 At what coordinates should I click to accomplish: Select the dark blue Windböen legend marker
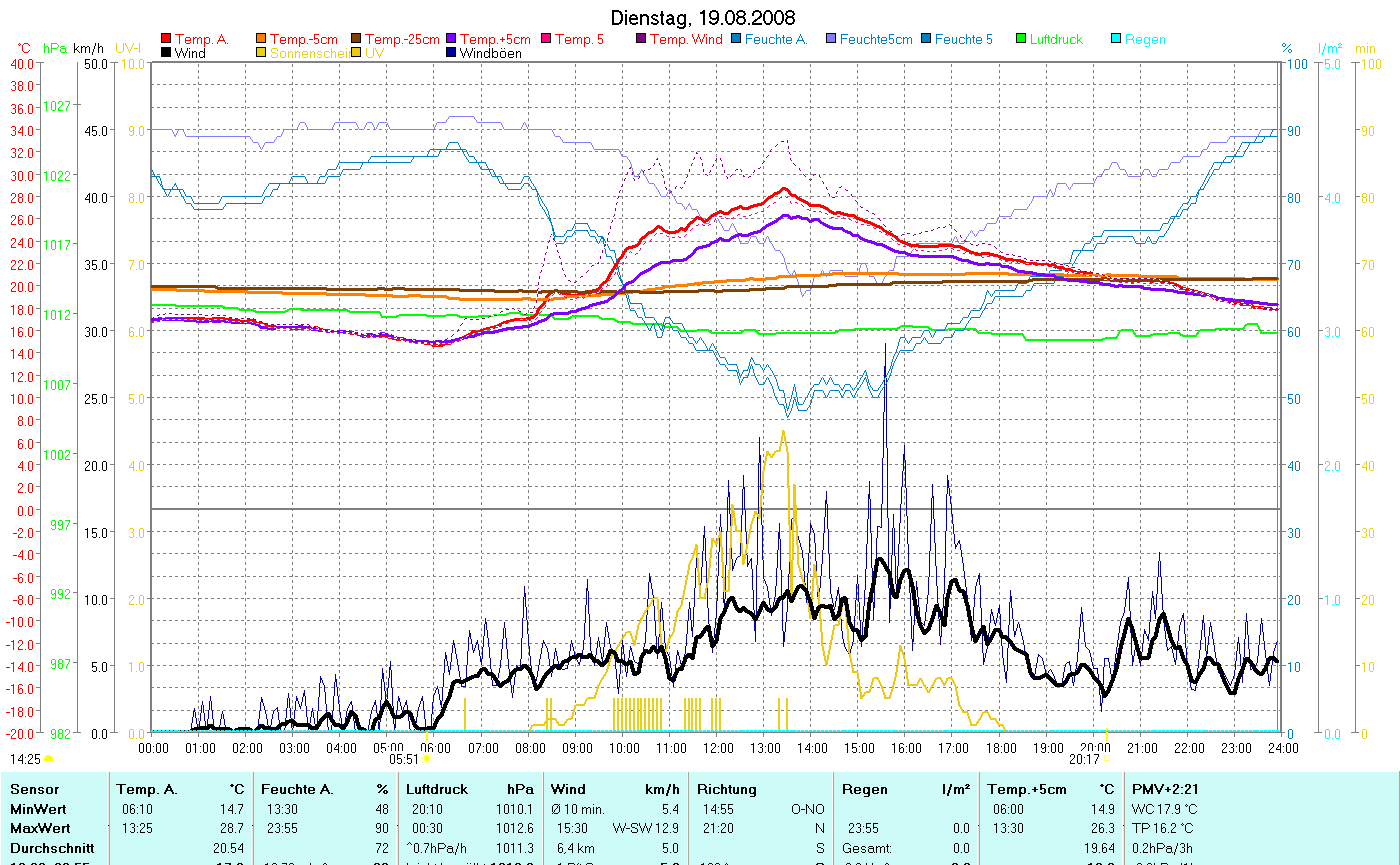click(x=451, y=54)
